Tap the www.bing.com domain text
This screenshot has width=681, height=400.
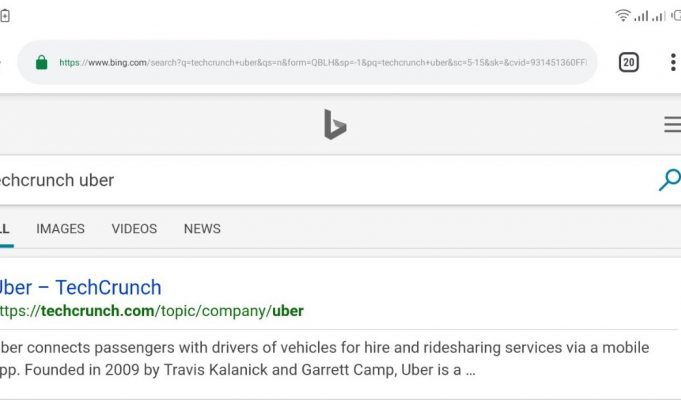point(117,63)
